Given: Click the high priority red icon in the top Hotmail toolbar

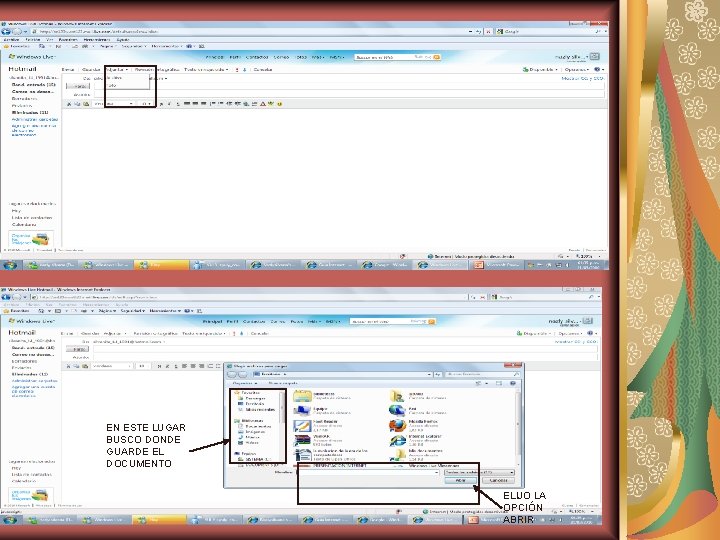Looking at the screenshot, I should [237, 70].
